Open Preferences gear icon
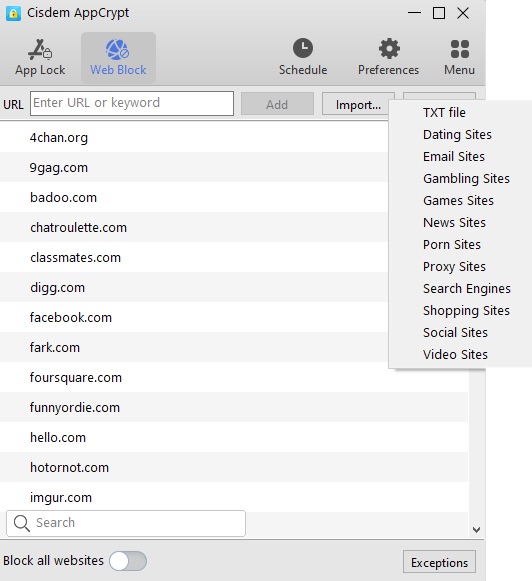Image resolution: width=532 pixels, height=581 pixels. click(x=389, y=49)
